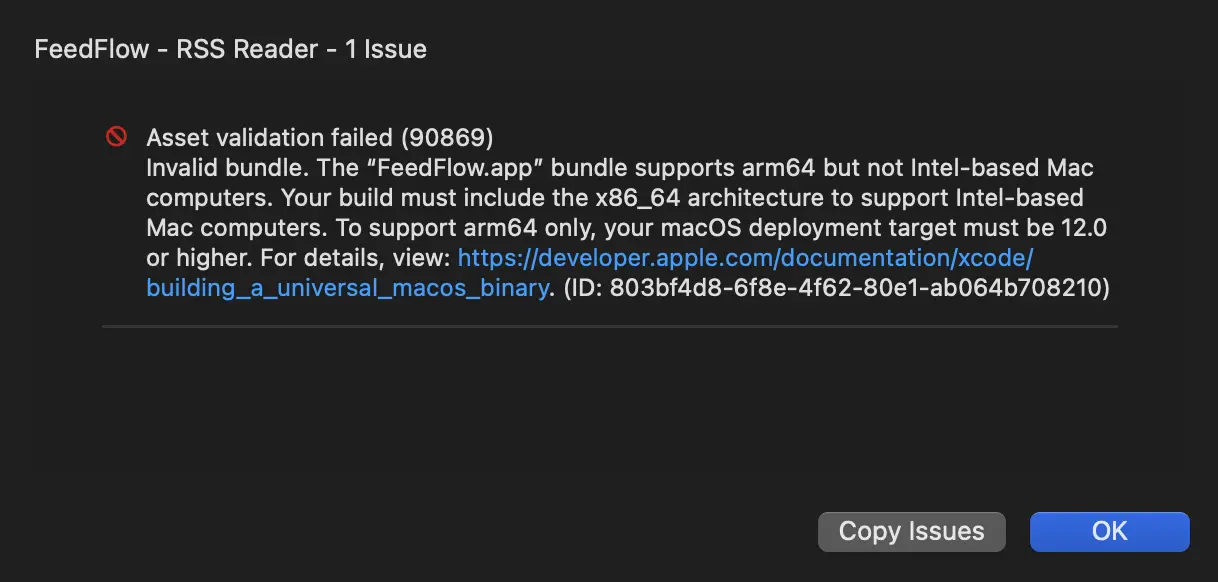The height and width of the screenshot is (582, 1218).
Task: Click the 'For details, view:' text
Action: (x=355, y=258)
